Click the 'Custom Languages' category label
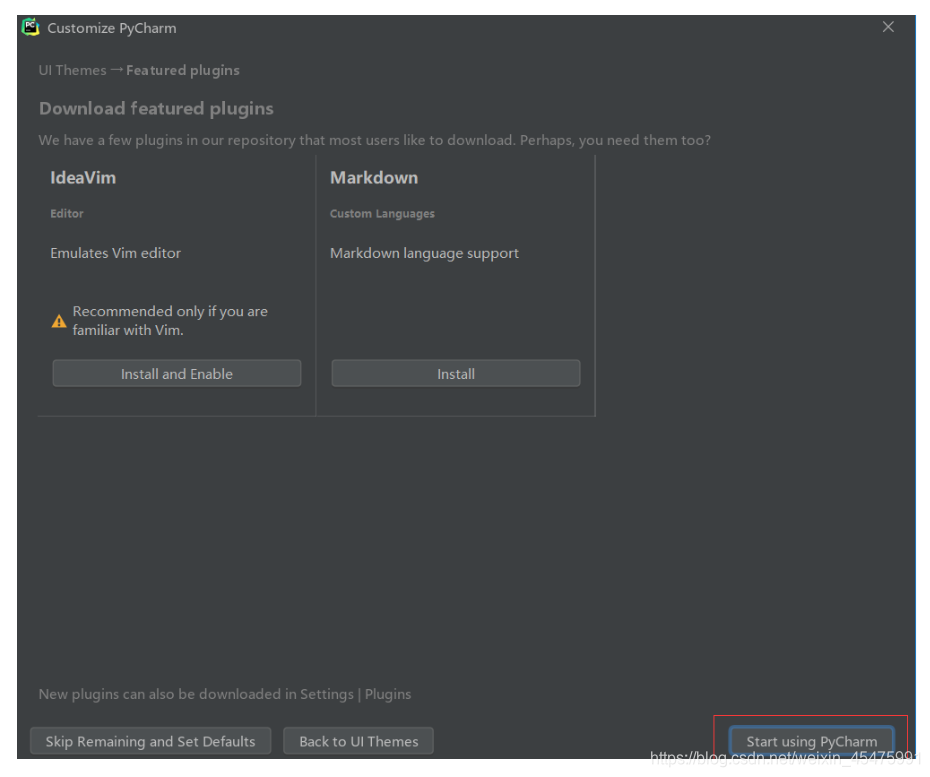930x777 pixels. point(382,214)
